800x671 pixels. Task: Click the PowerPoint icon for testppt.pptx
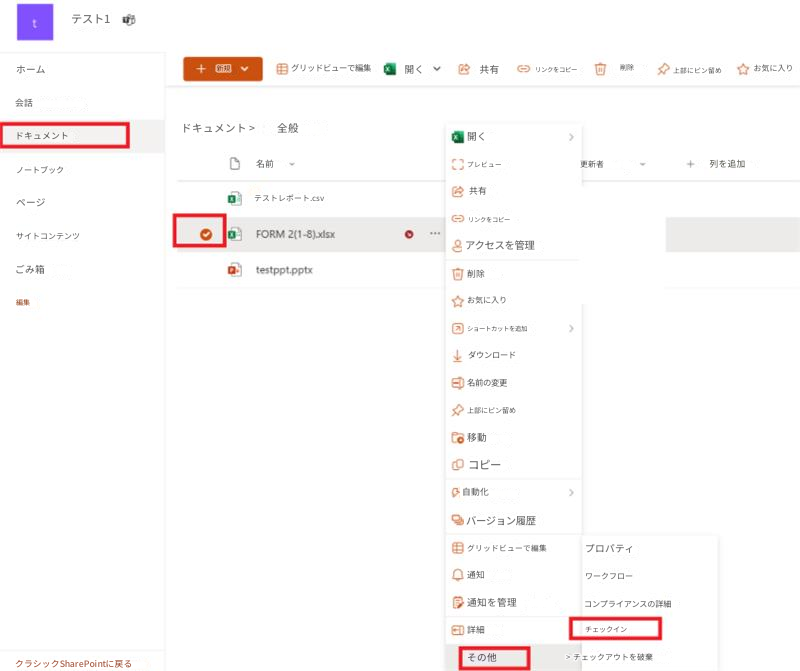coord(235,269)
